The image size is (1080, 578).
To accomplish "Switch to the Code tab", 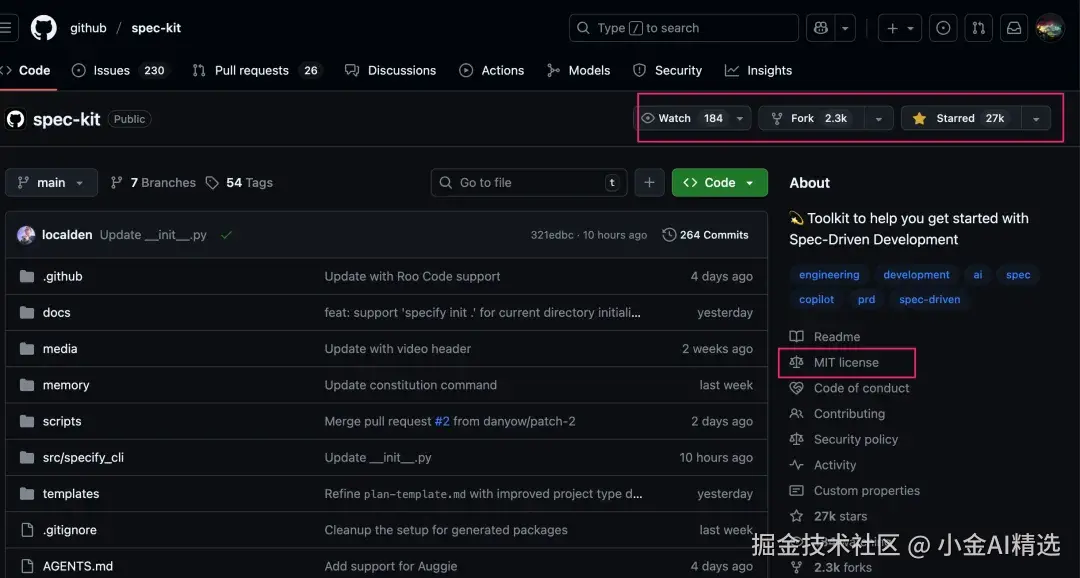I will point(28,70).
